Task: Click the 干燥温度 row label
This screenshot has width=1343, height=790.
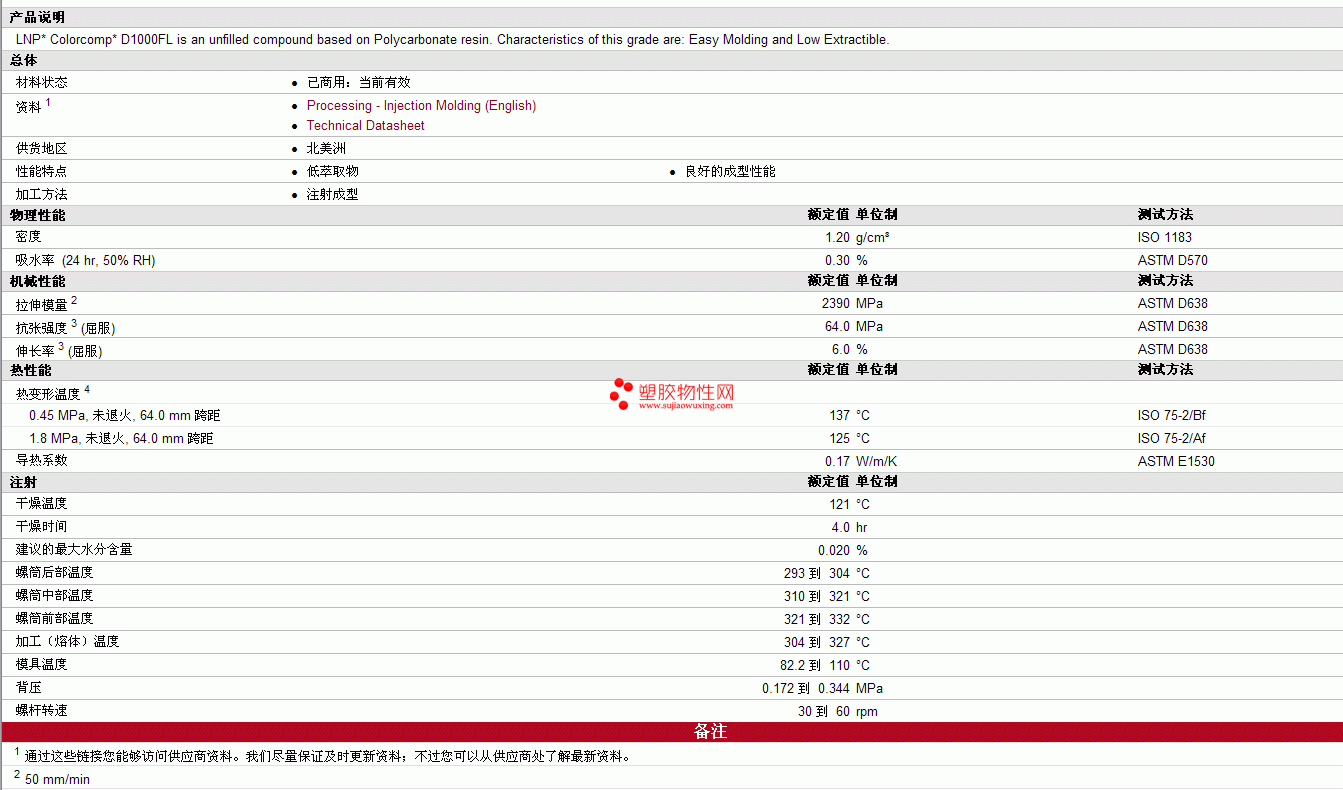Action: [42, 504]
